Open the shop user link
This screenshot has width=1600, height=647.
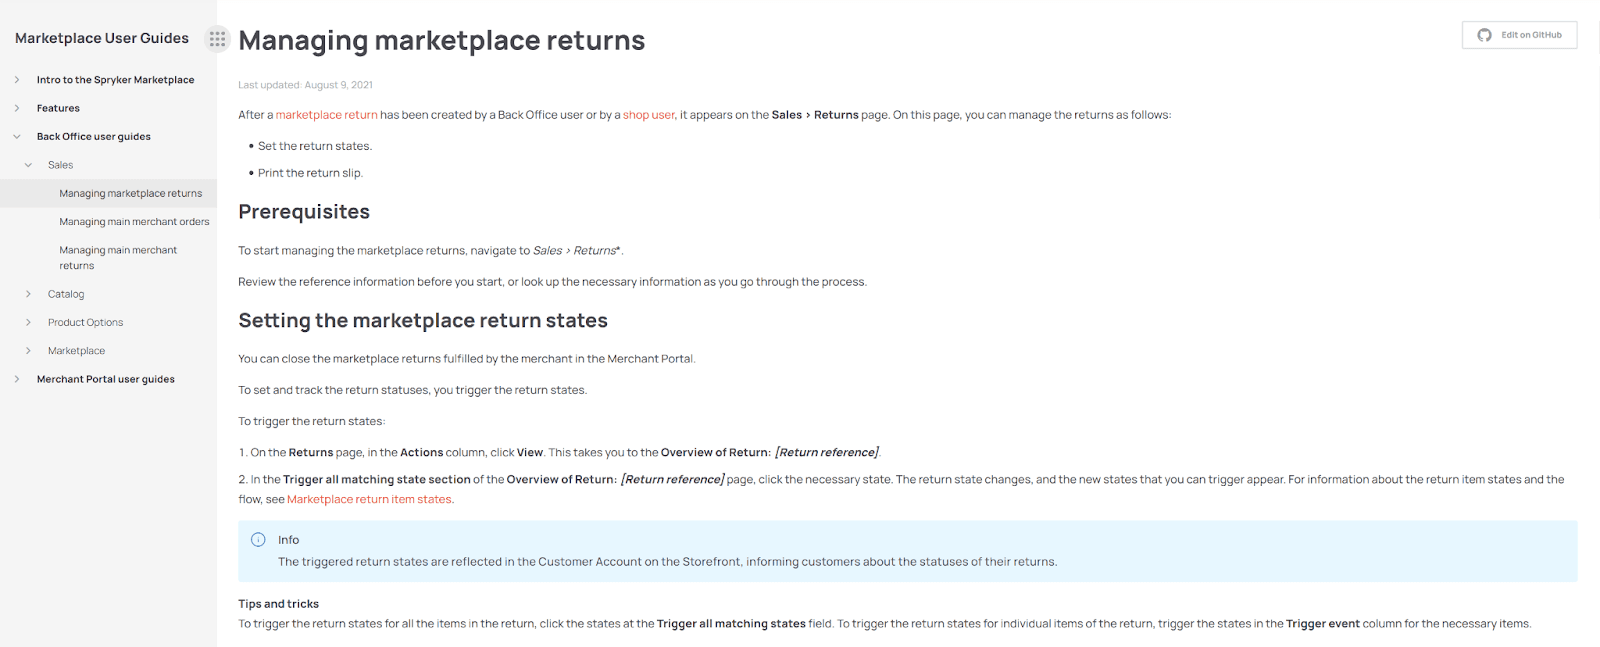coord(648,114)
